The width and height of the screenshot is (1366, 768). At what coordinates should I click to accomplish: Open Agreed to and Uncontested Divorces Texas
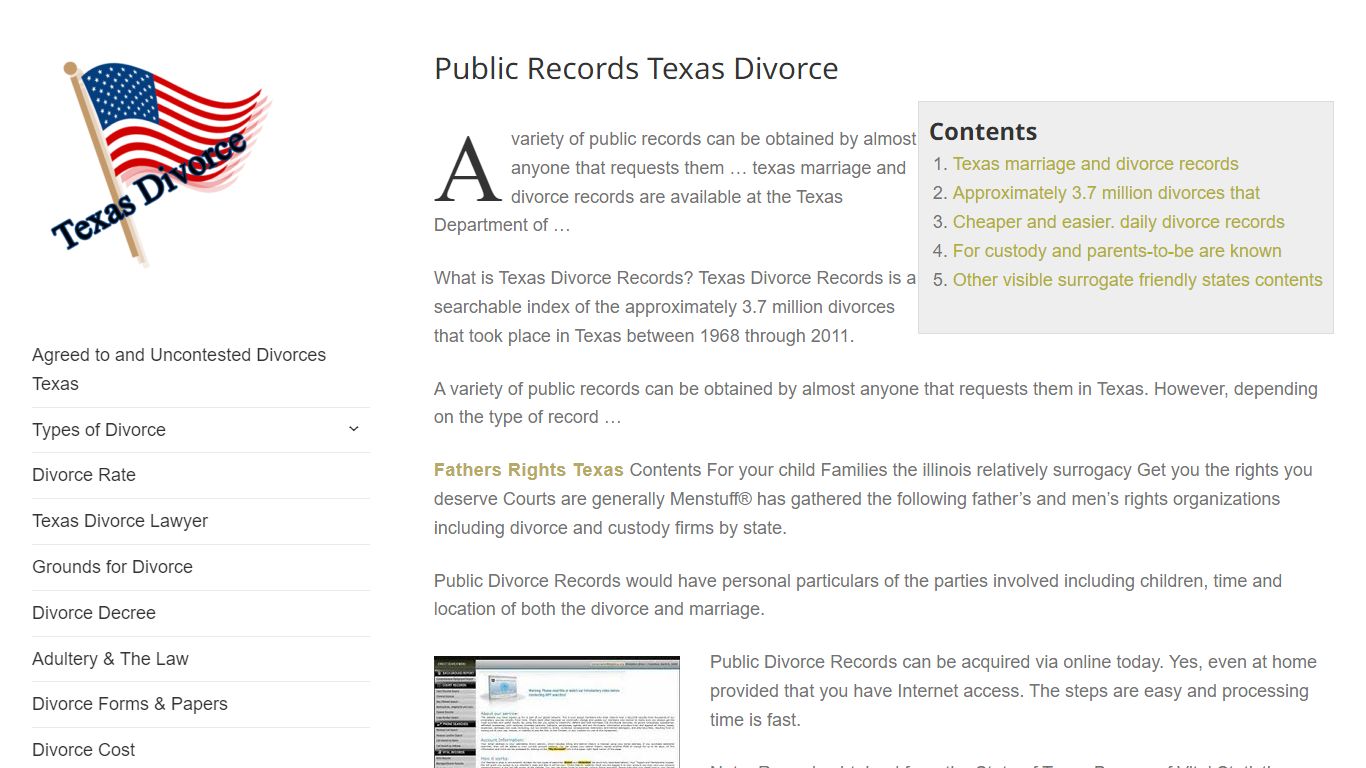coord(179,369)
